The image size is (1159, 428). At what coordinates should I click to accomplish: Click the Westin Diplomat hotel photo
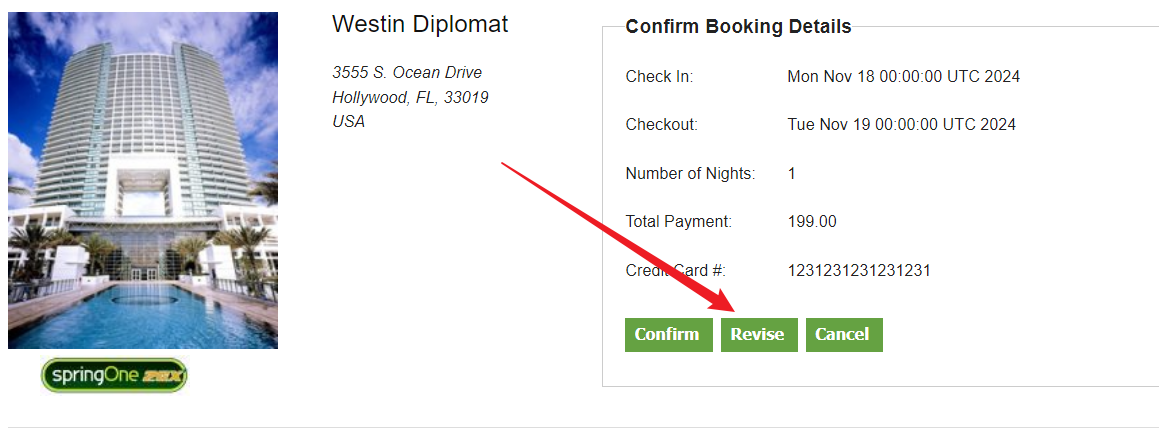[143, 180]
